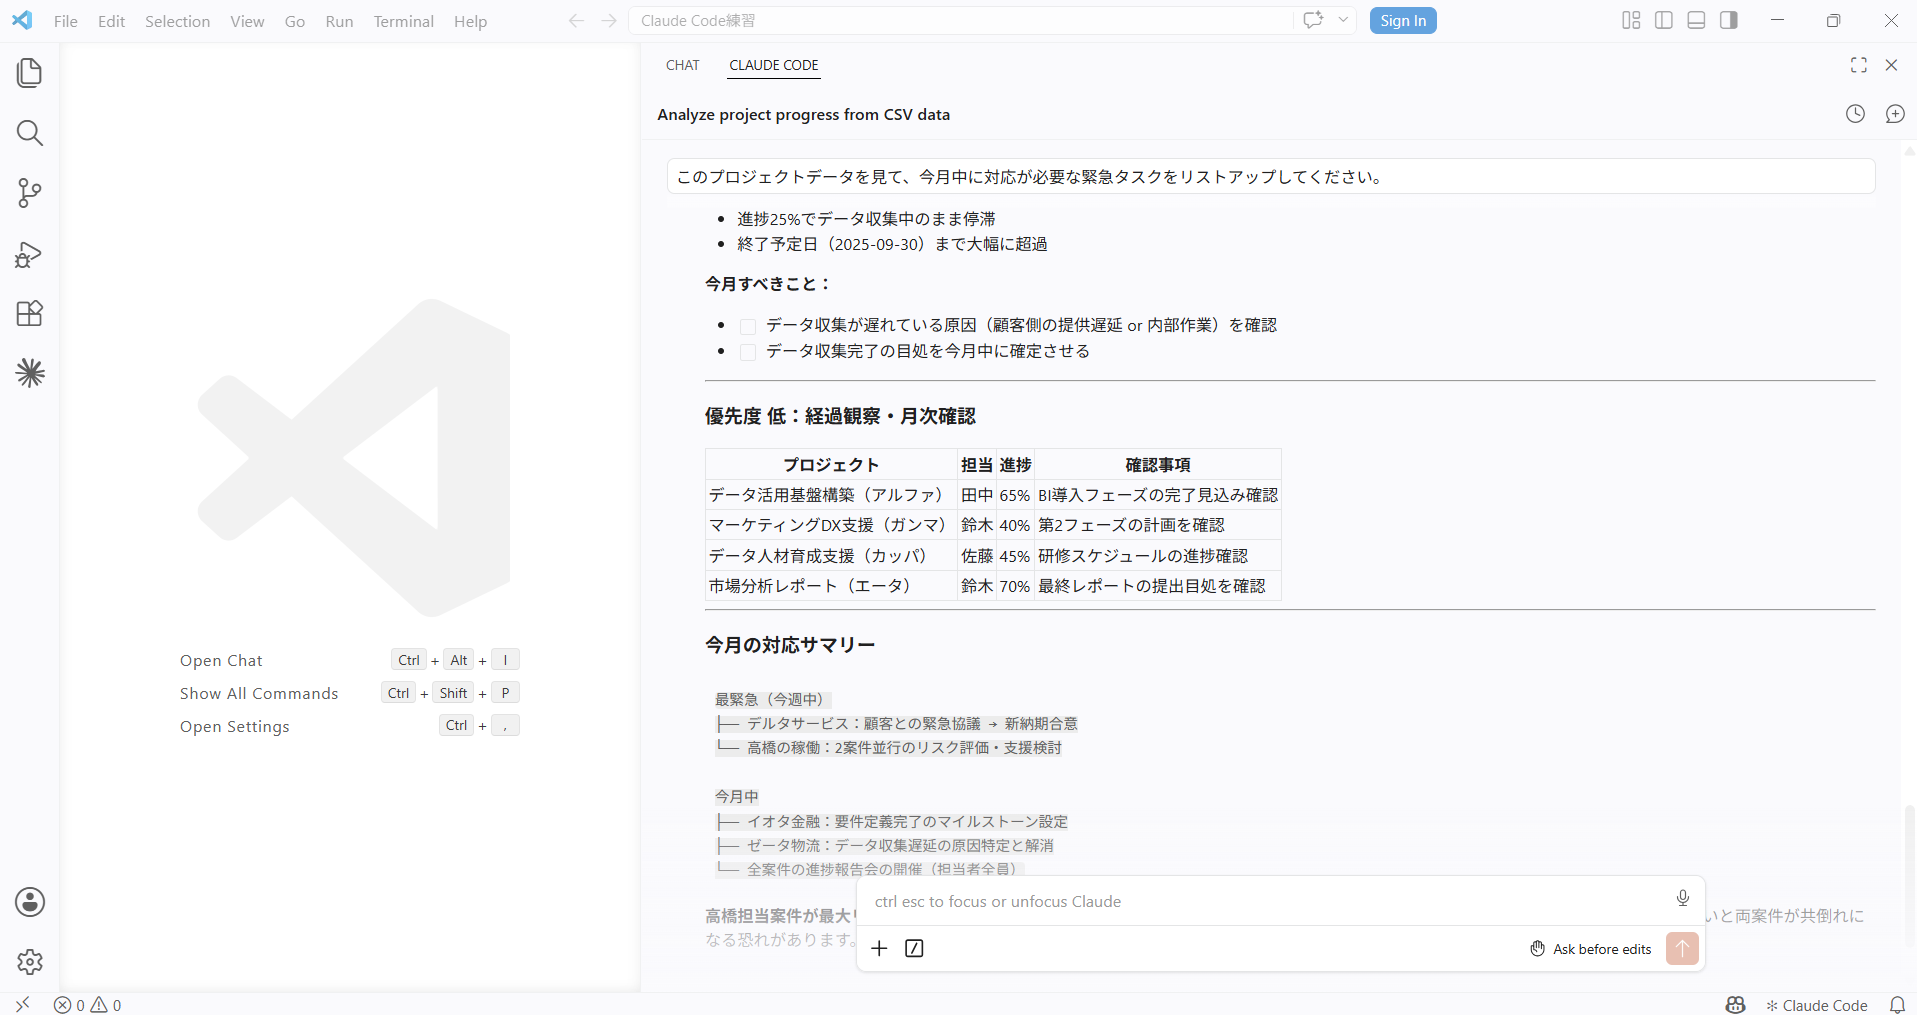Screen dimensions: 1917x1015
Task: Click the Go Back arrow in title bar
Action: (576, 21)
